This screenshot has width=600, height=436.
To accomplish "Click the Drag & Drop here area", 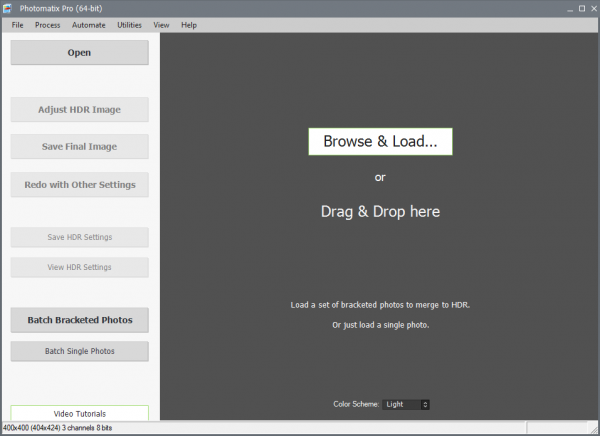I will (x=380, y=211).
